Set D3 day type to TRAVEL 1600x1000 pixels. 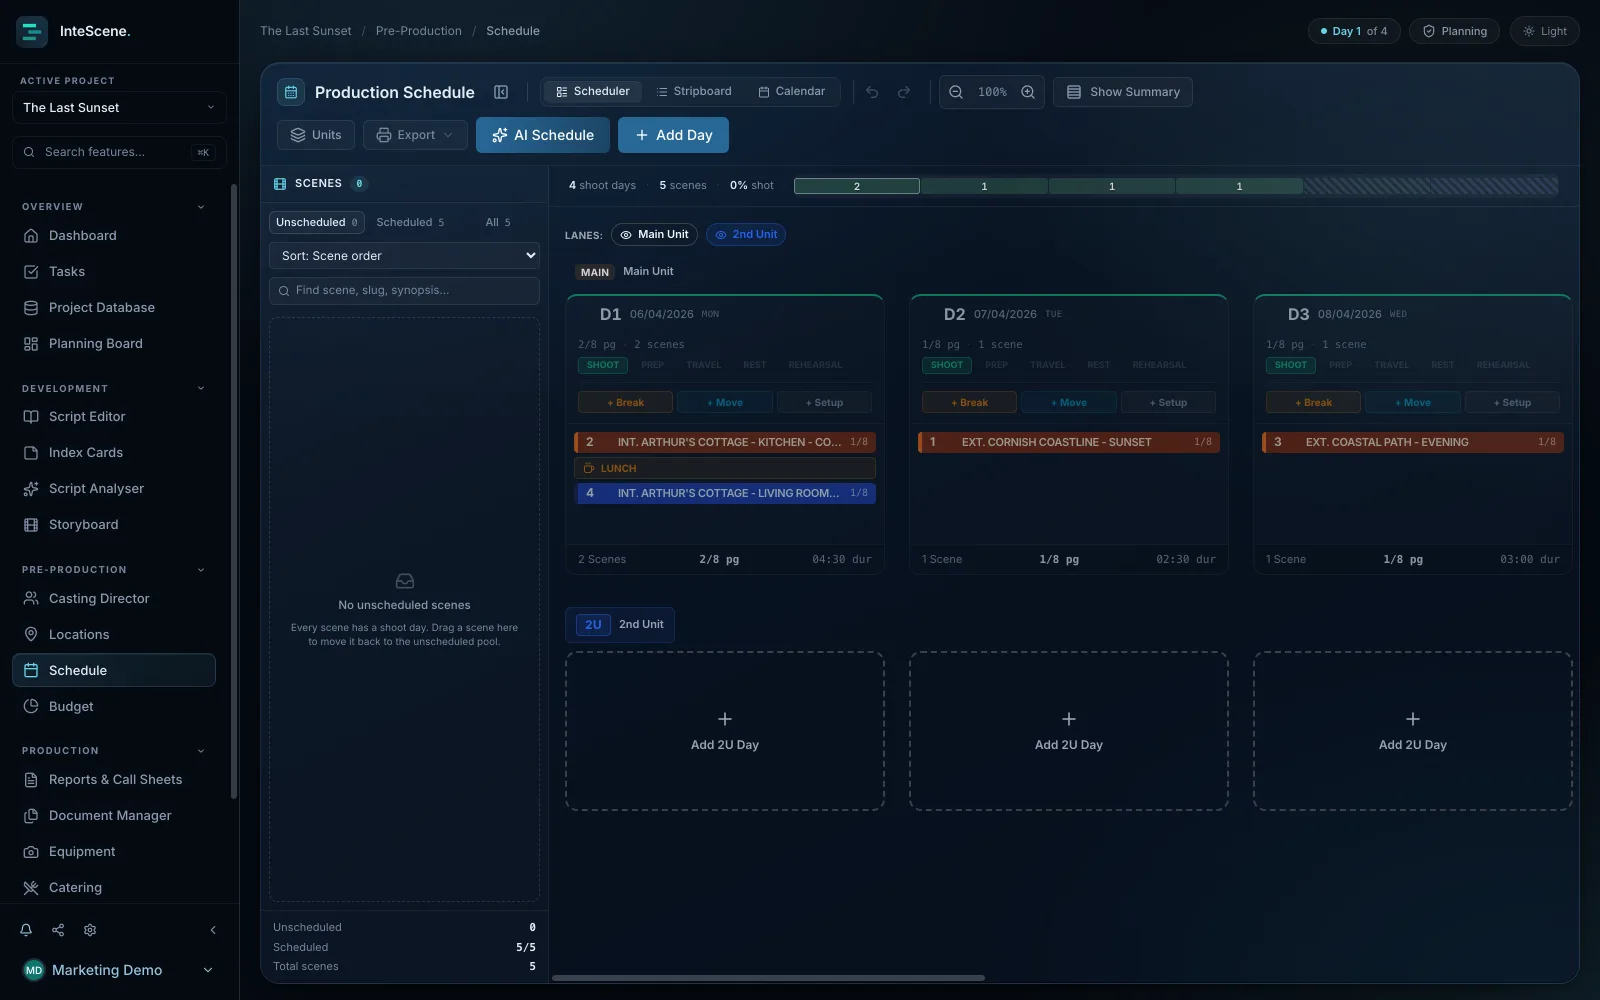pyautogui.click(x=1392, y=365)
